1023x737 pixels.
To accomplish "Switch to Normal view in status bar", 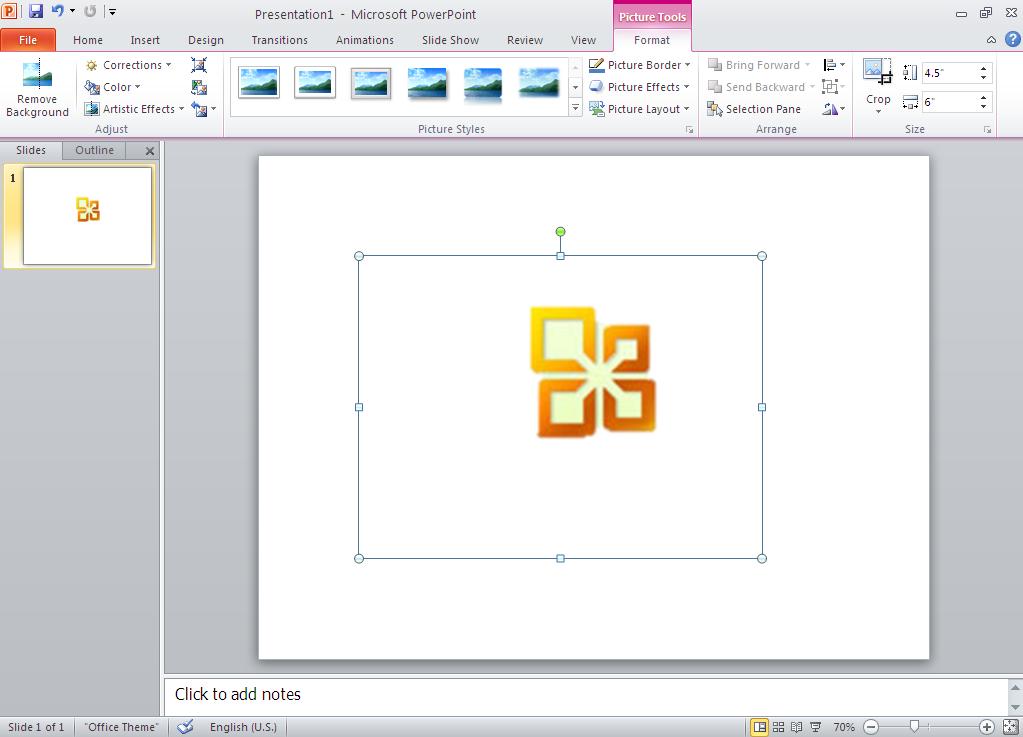I will click(x=759, y=727).
